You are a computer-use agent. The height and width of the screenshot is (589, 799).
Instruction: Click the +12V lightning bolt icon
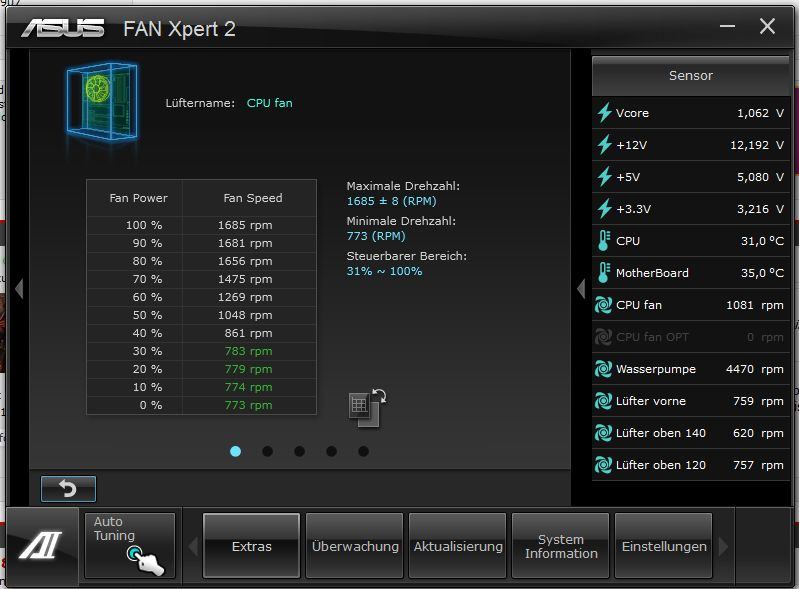(x=604, y=145)
